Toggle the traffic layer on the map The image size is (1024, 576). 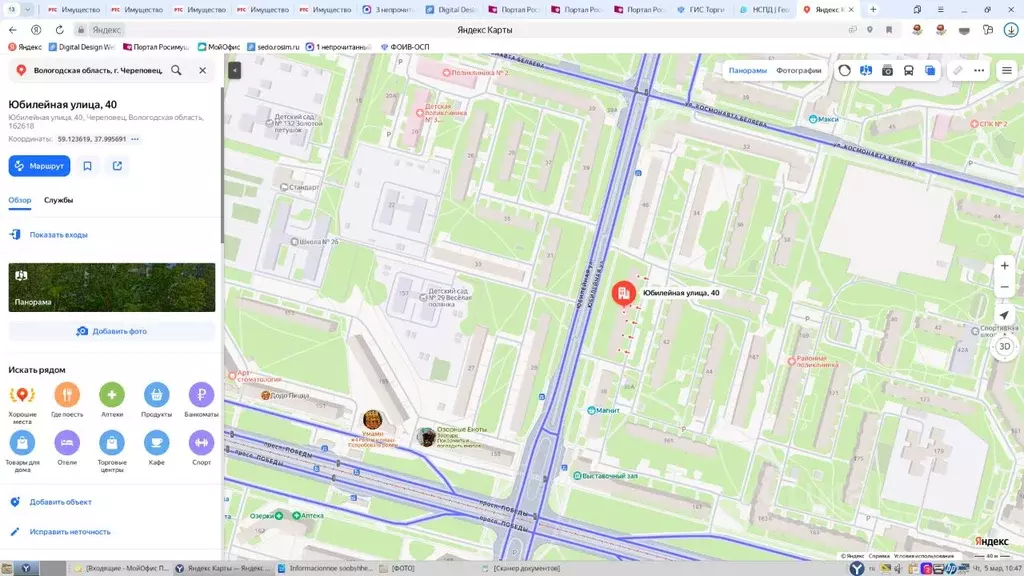(x=845, y=70)
